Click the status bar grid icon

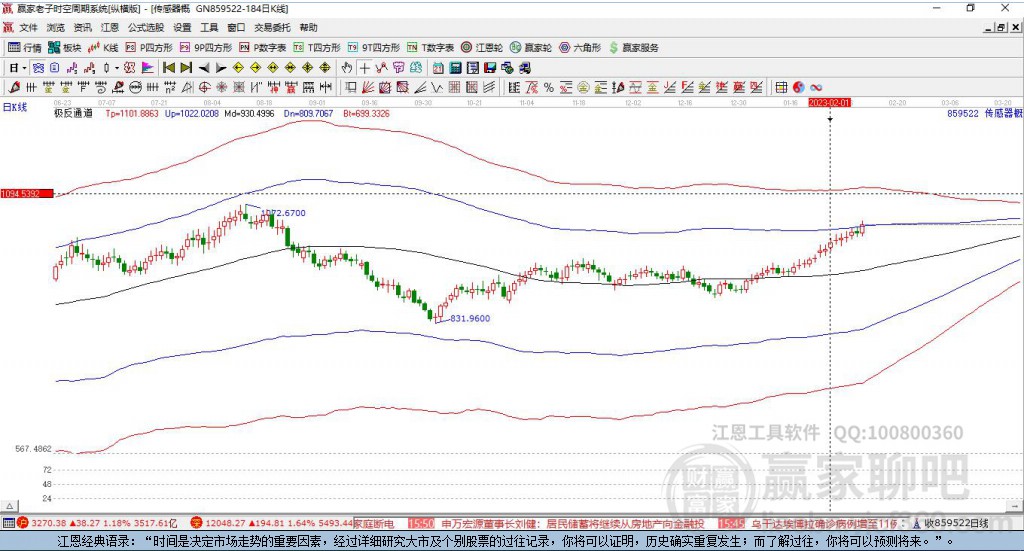tap(8, 523)
